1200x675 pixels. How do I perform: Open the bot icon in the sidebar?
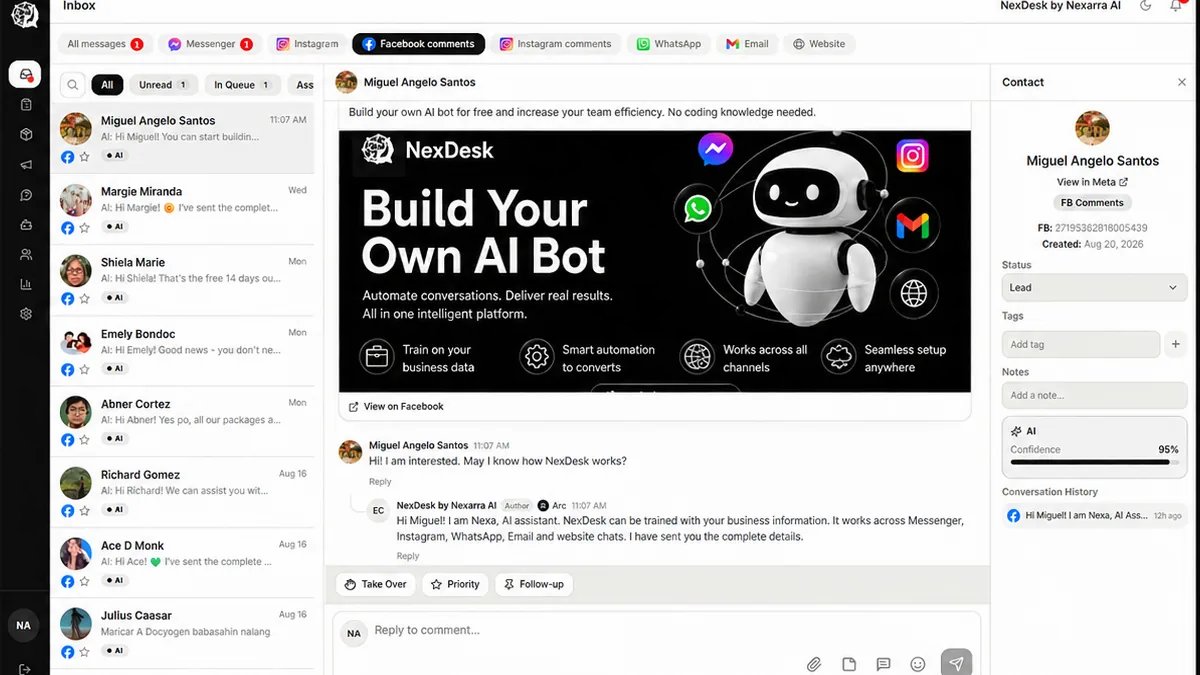[x=26, y=224]
